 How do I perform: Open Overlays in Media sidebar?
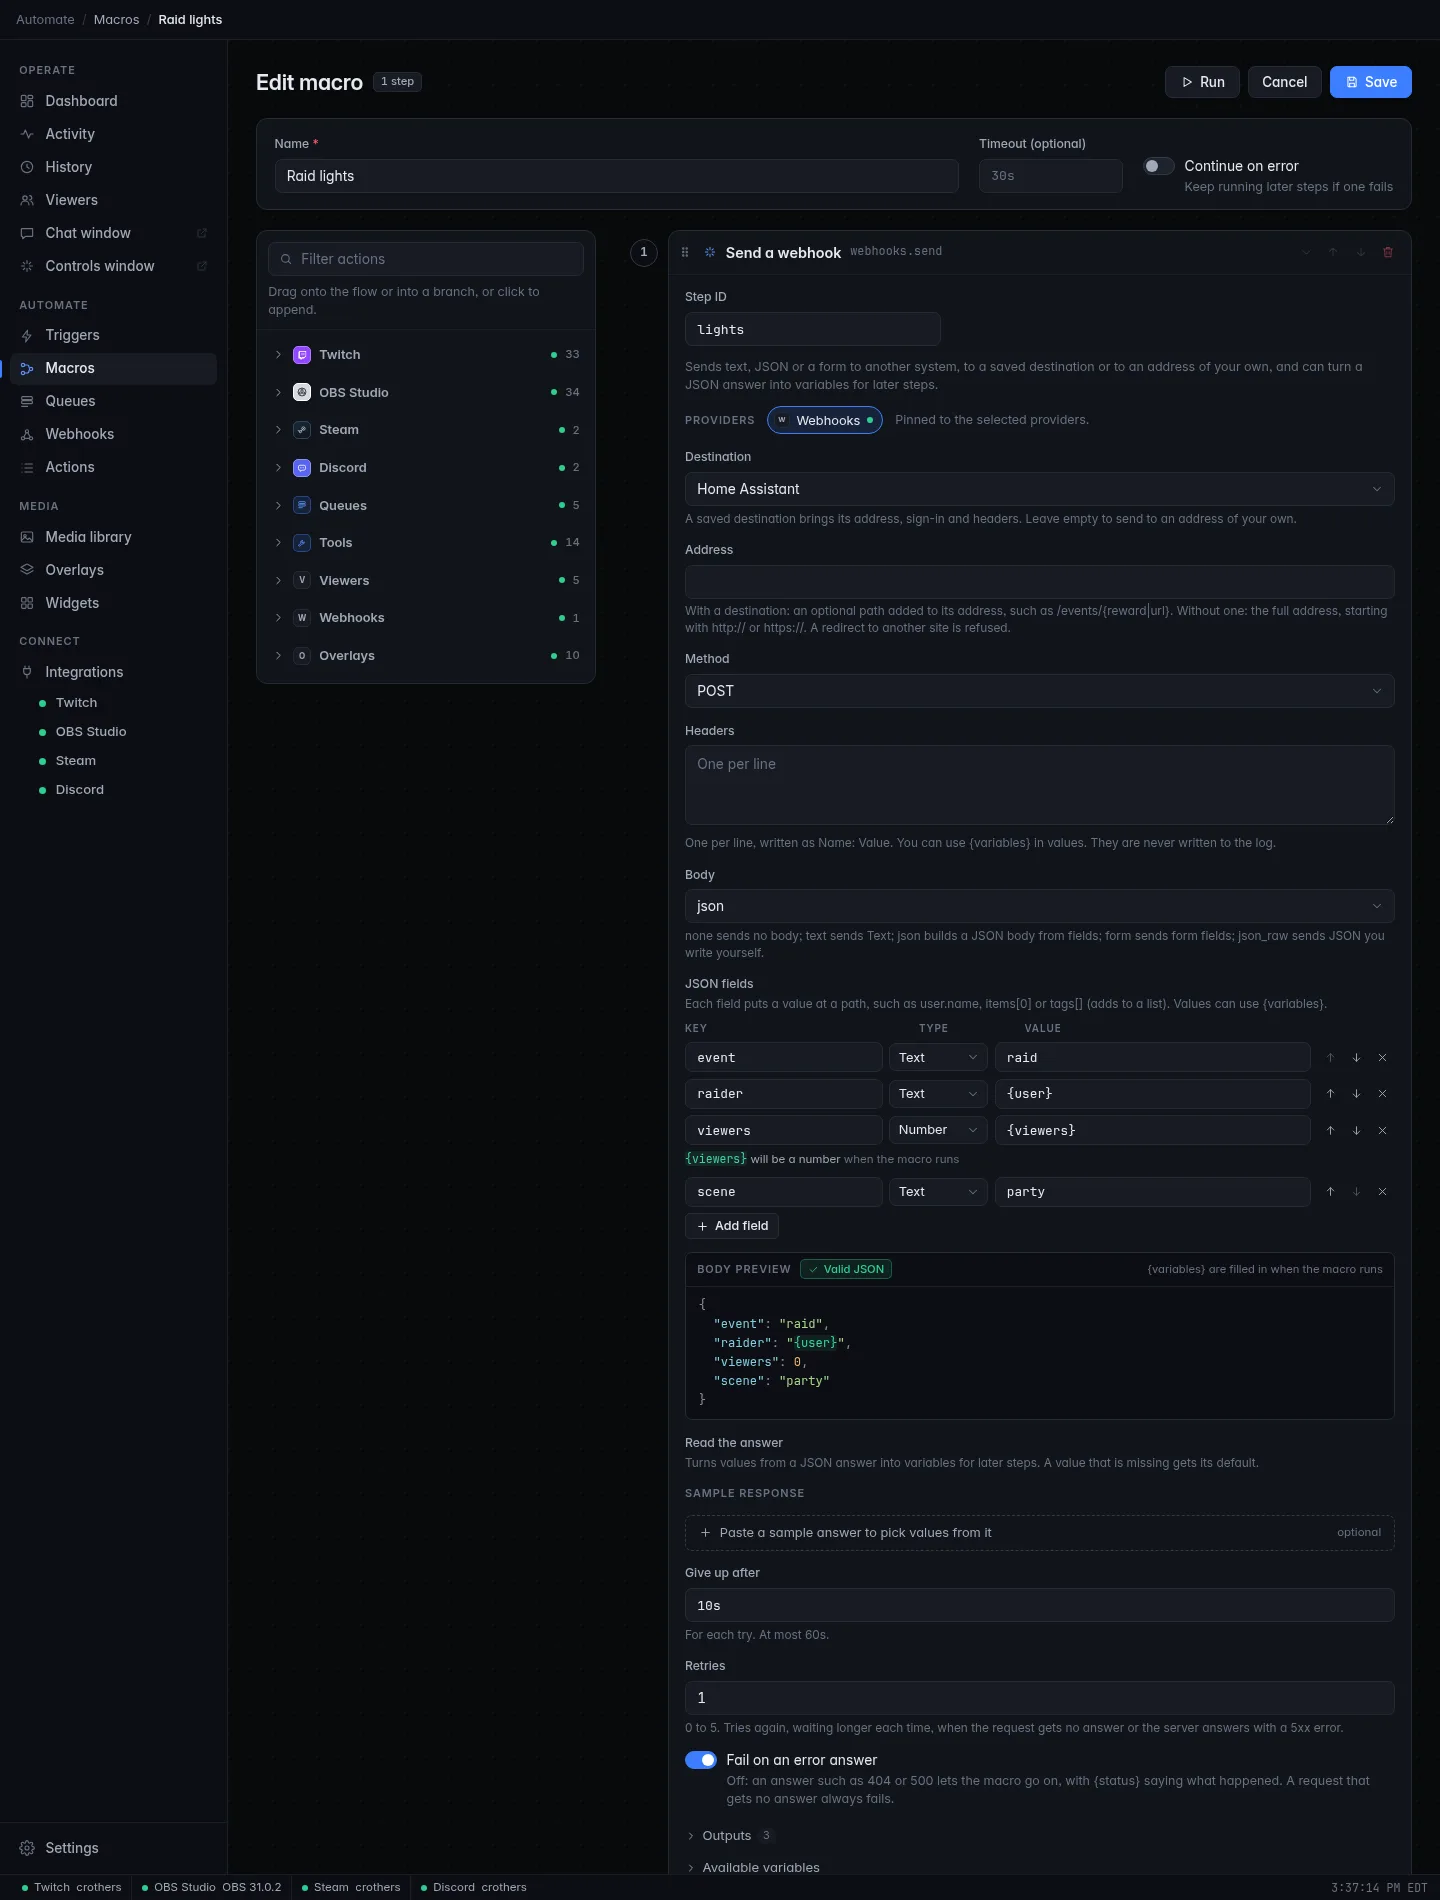[x=113, y=570]
